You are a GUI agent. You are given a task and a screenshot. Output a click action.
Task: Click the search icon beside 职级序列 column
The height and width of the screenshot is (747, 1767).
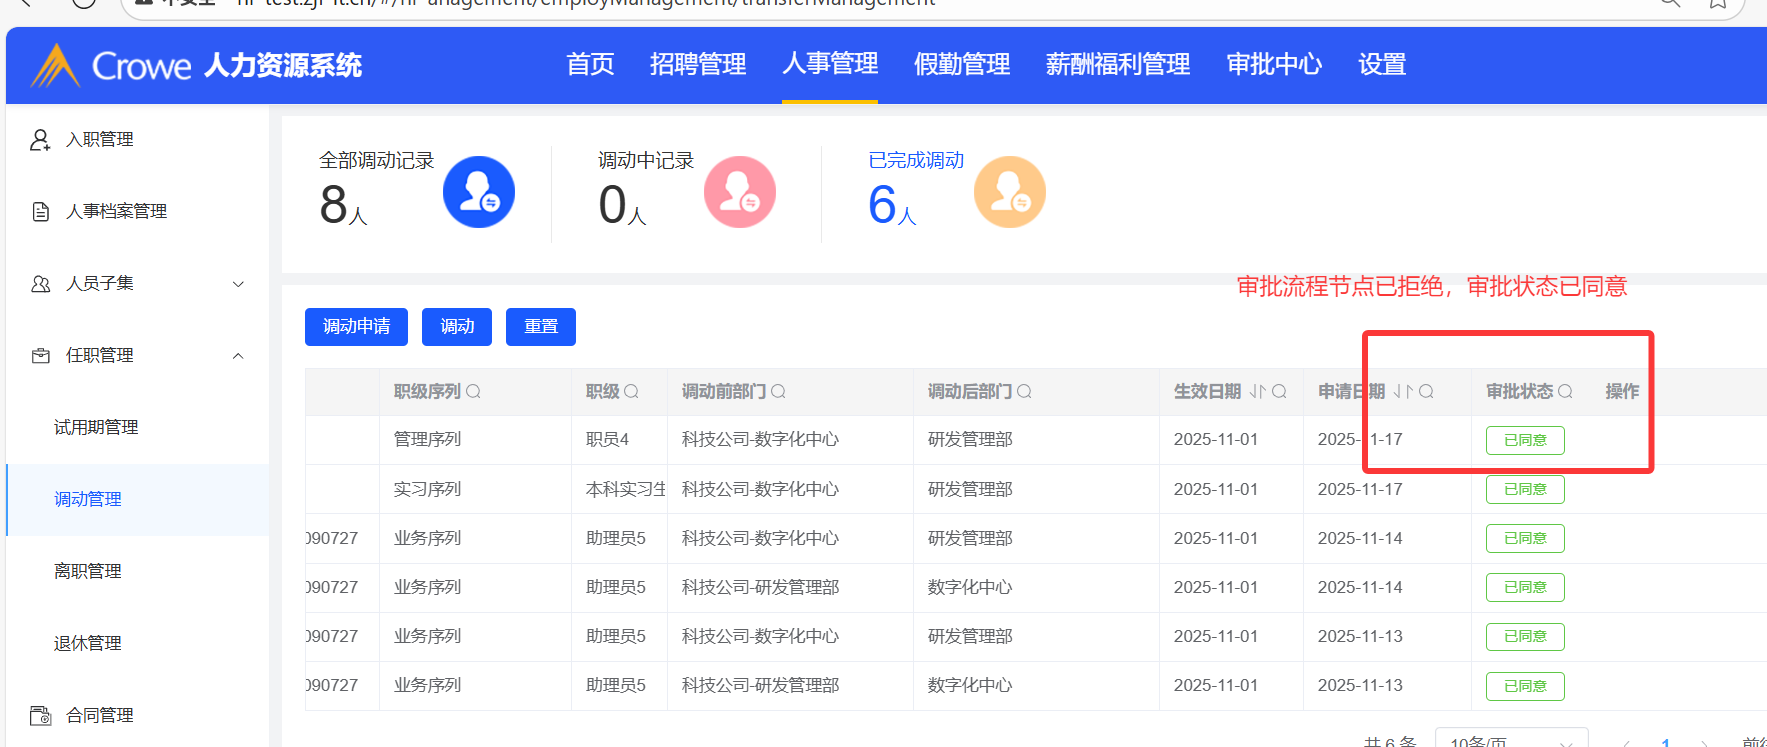[x=473, y=392]
